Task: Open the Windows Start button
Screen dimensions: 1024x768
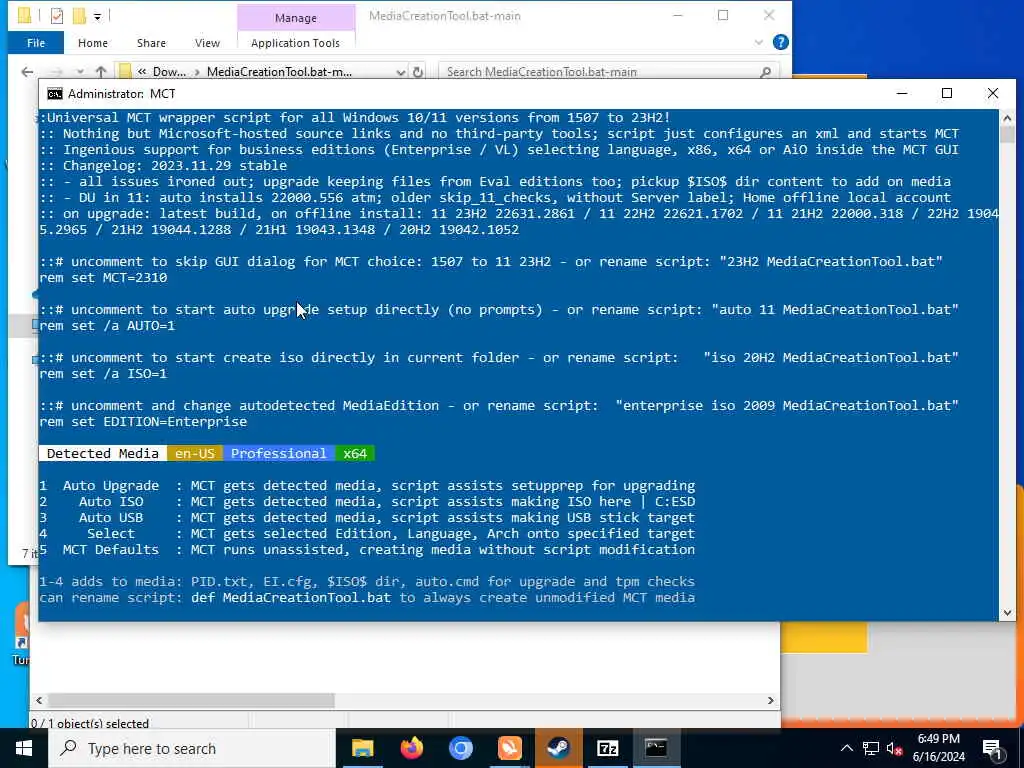Action: coord(24,748)
